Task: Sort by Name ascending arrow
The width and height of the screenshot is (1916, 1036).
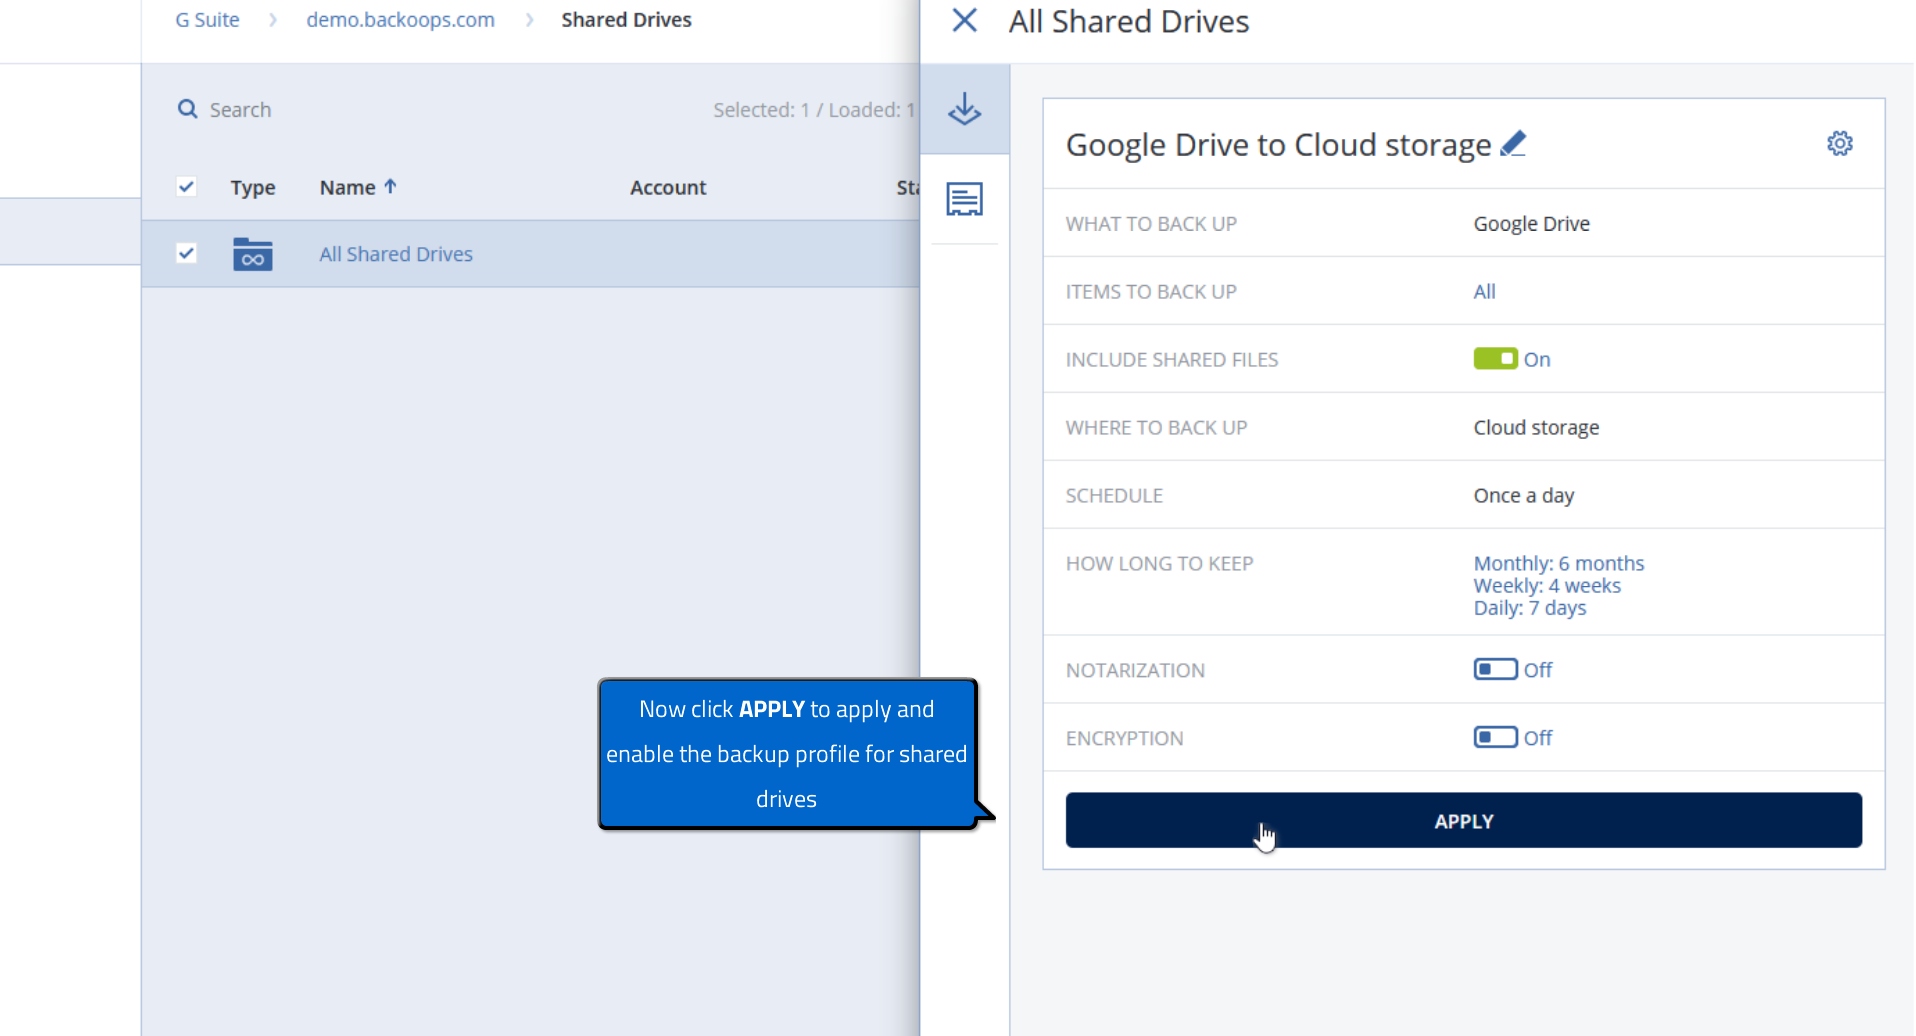Action: 390,186
